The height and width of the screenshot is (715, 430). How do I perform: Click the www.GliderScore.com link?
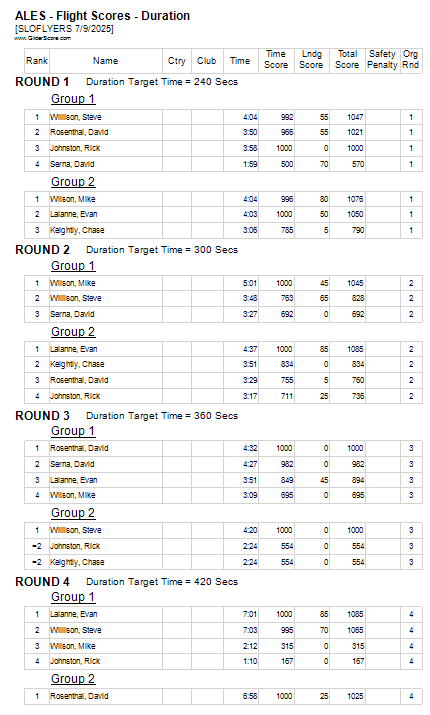click(42, 38)
